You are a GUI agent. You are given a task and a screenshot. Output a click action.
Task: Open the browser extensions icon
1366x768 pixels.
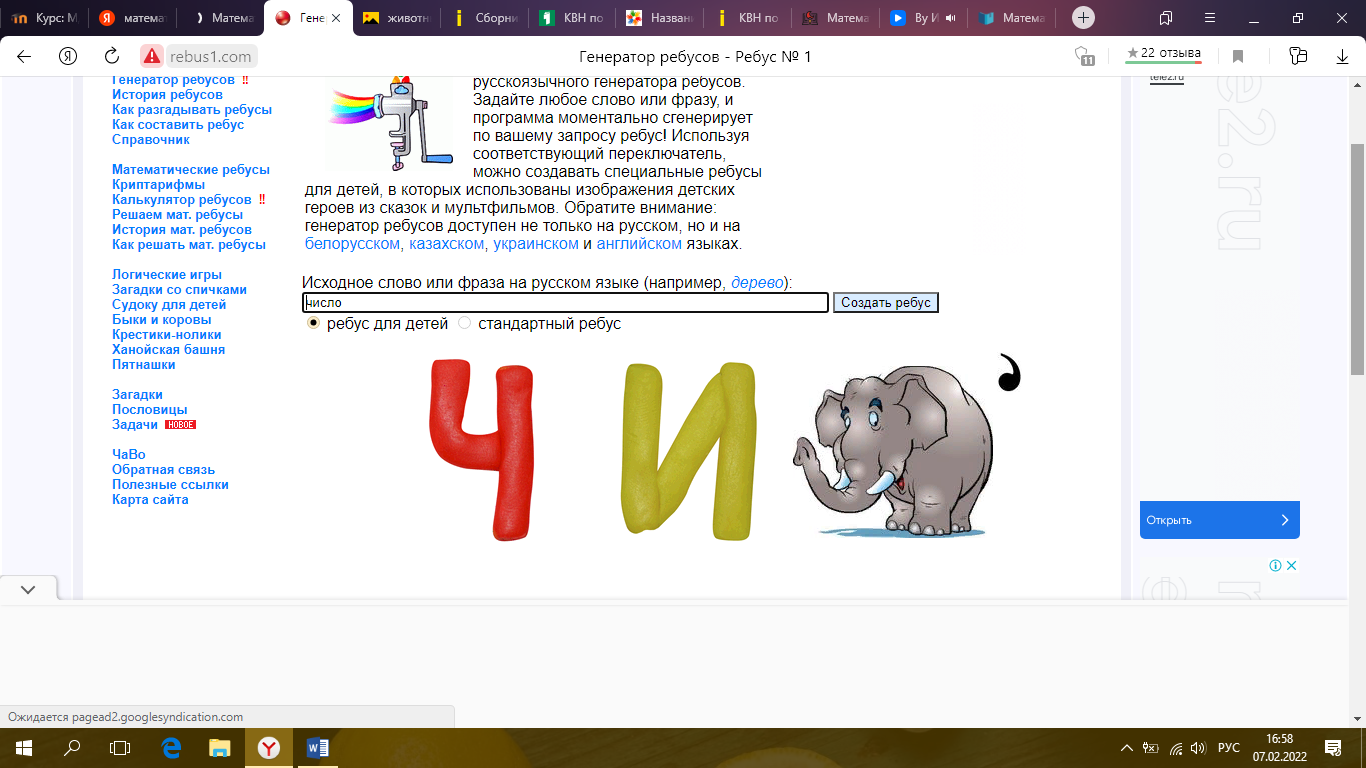(x=1298, y=56)
